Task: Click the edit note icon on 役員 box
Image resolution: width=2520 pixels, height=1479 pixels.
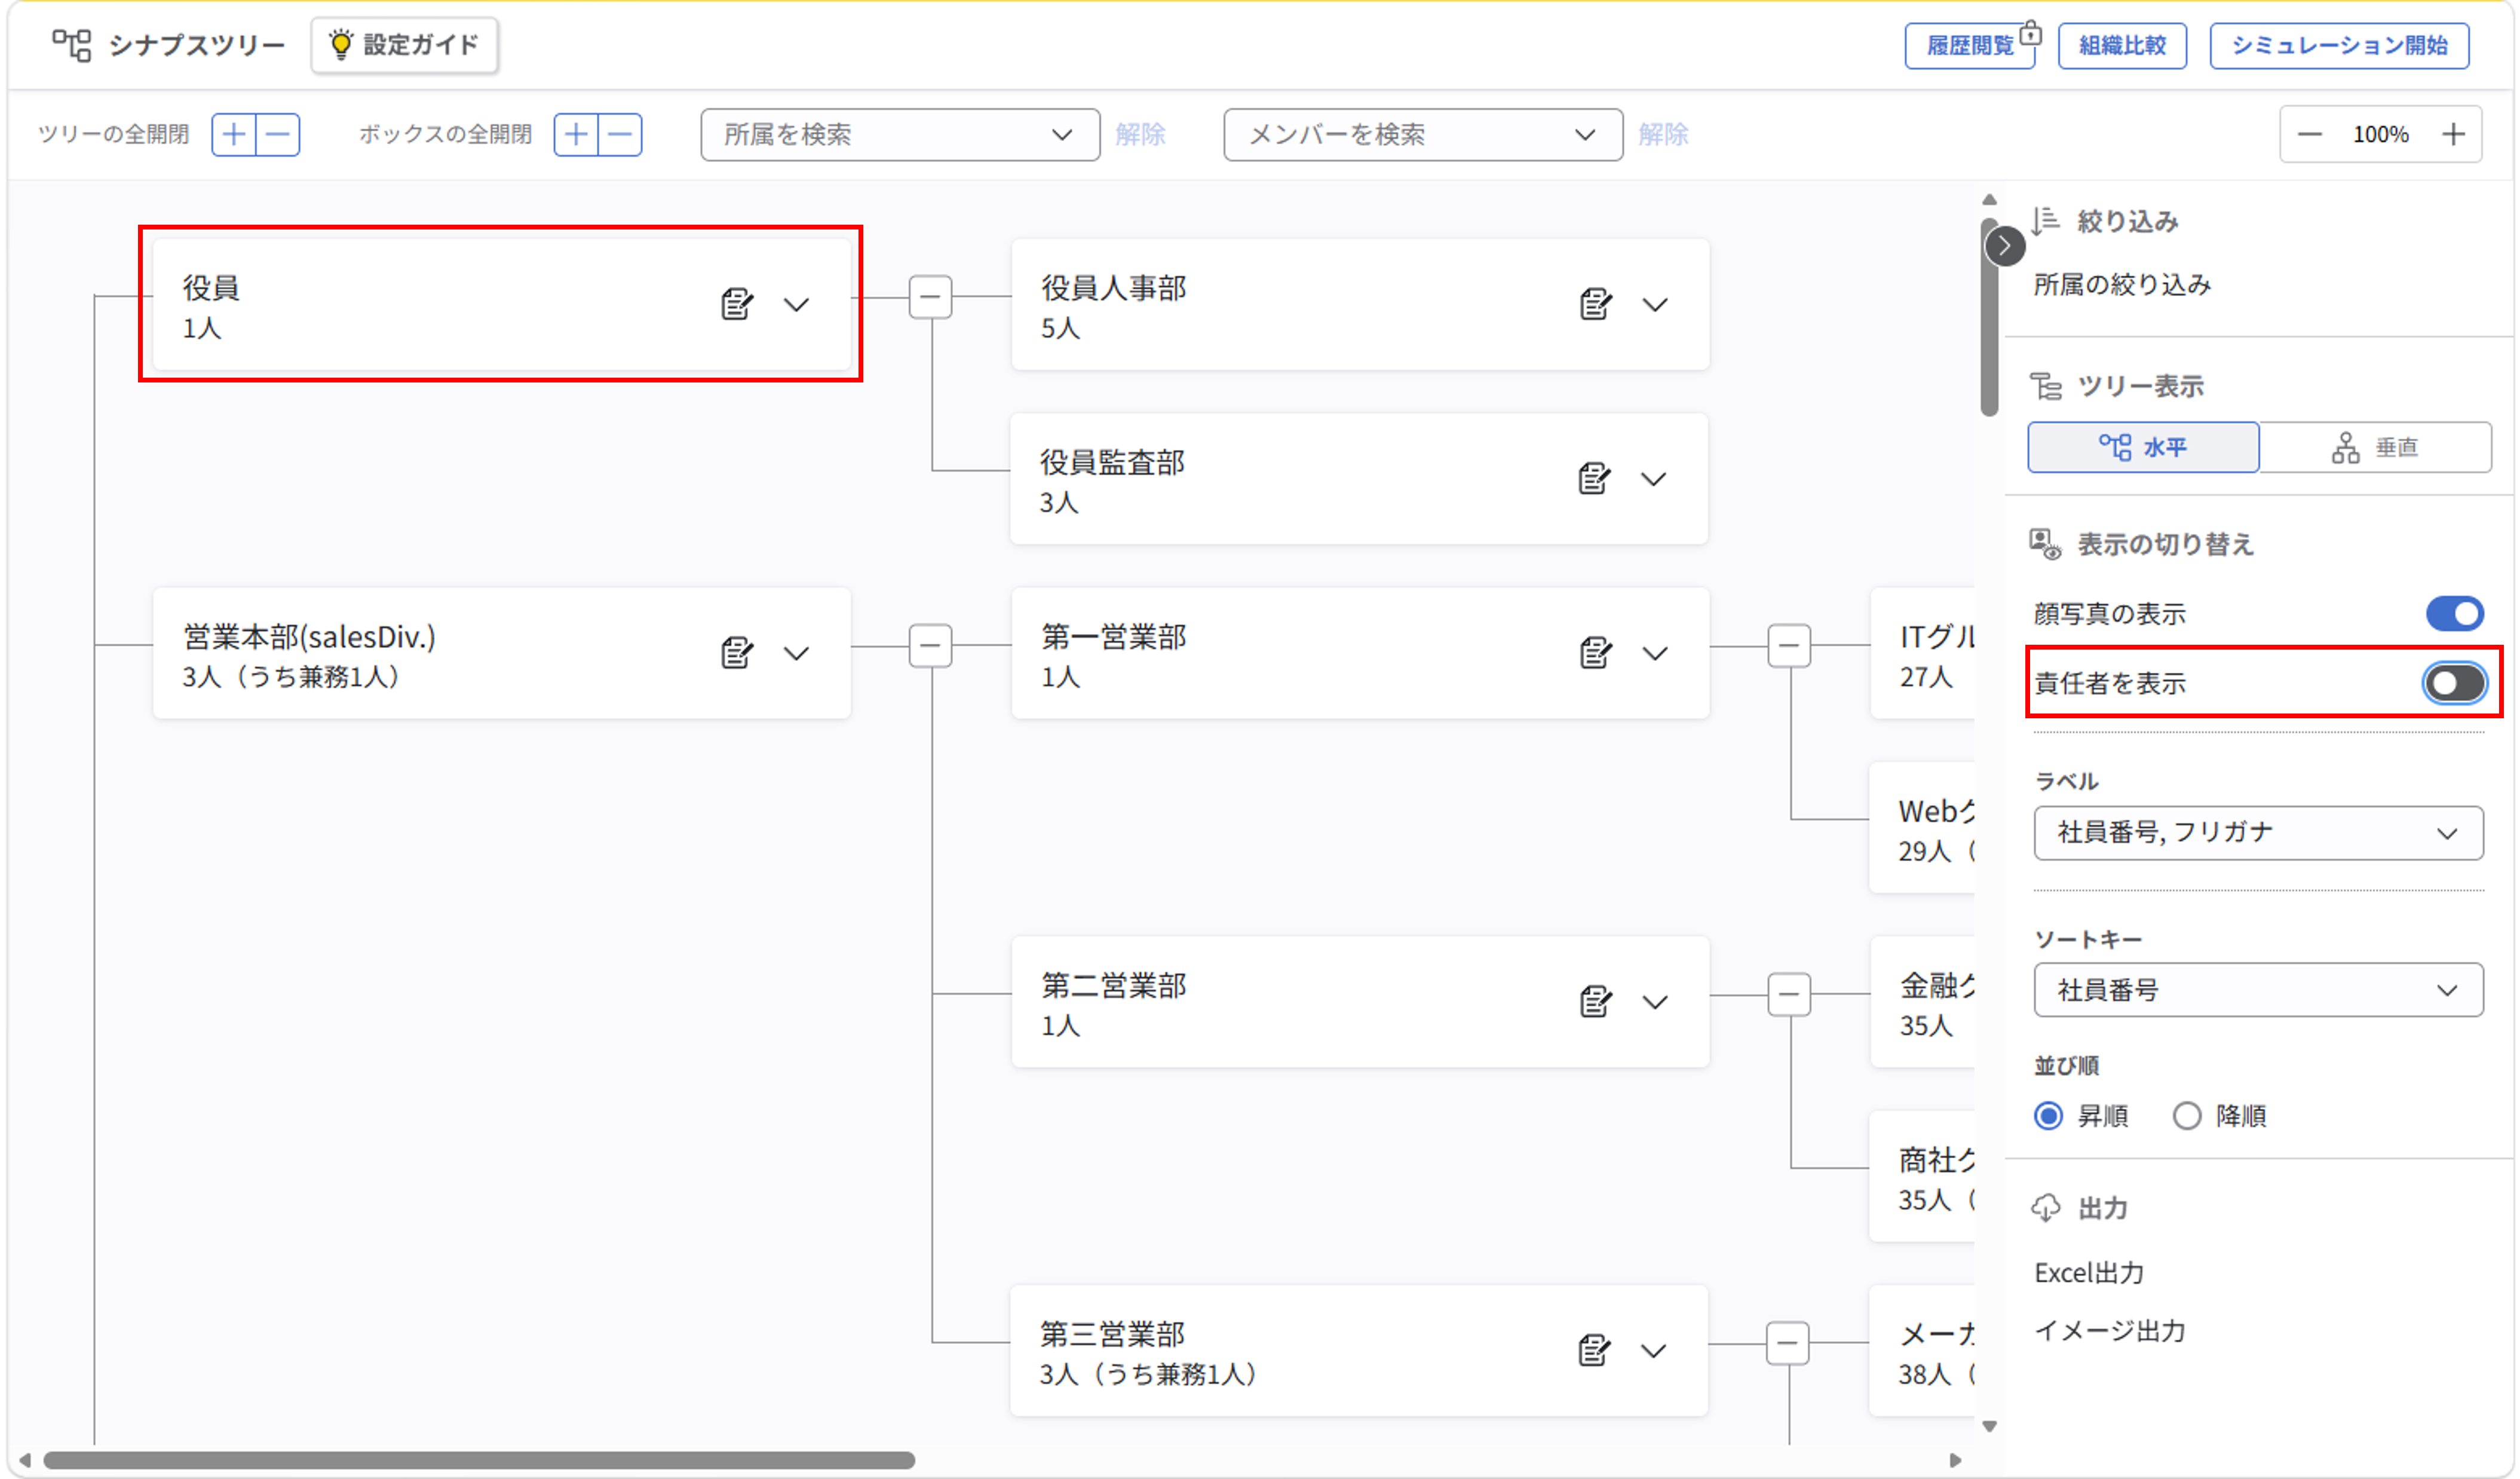Action: click(x=736, y=303)
